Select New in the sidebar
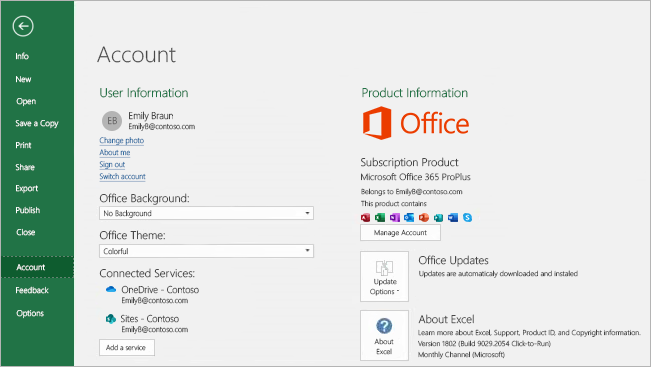This screenshot has width=651, height=367. point(23,79)
